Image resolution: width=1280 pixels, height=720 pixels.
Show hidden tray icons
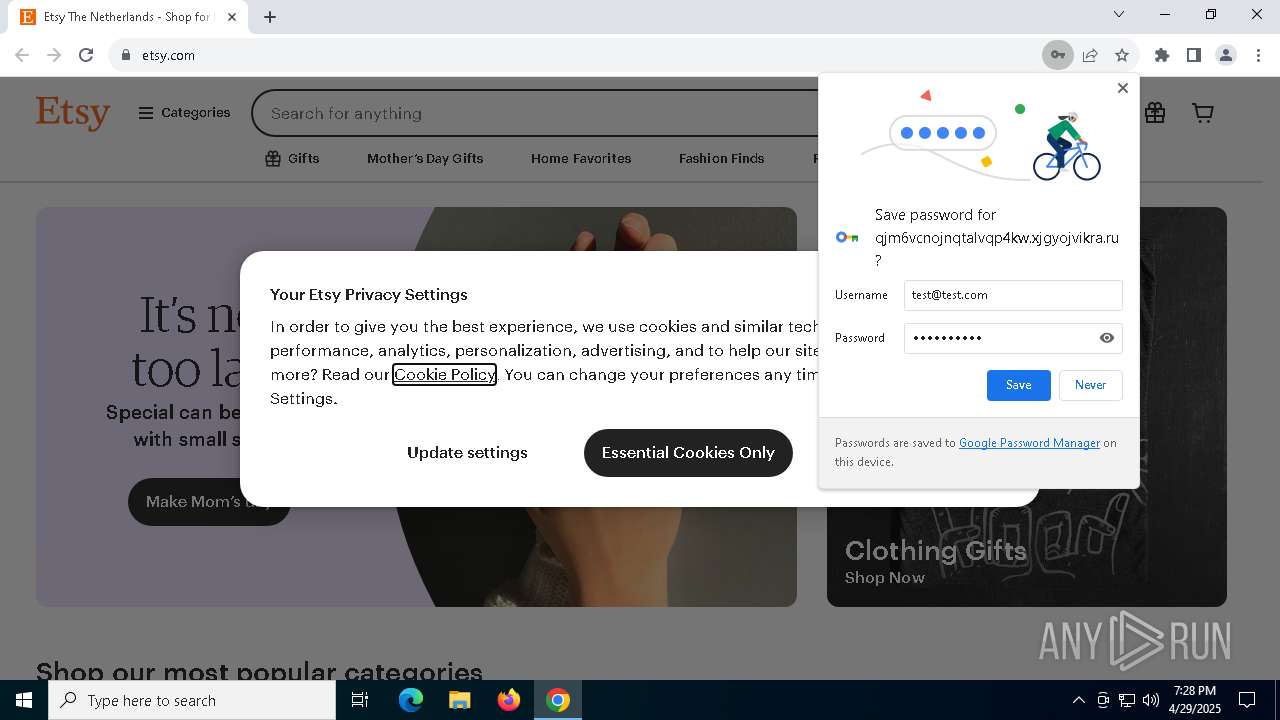click(x=1078, y=700)
